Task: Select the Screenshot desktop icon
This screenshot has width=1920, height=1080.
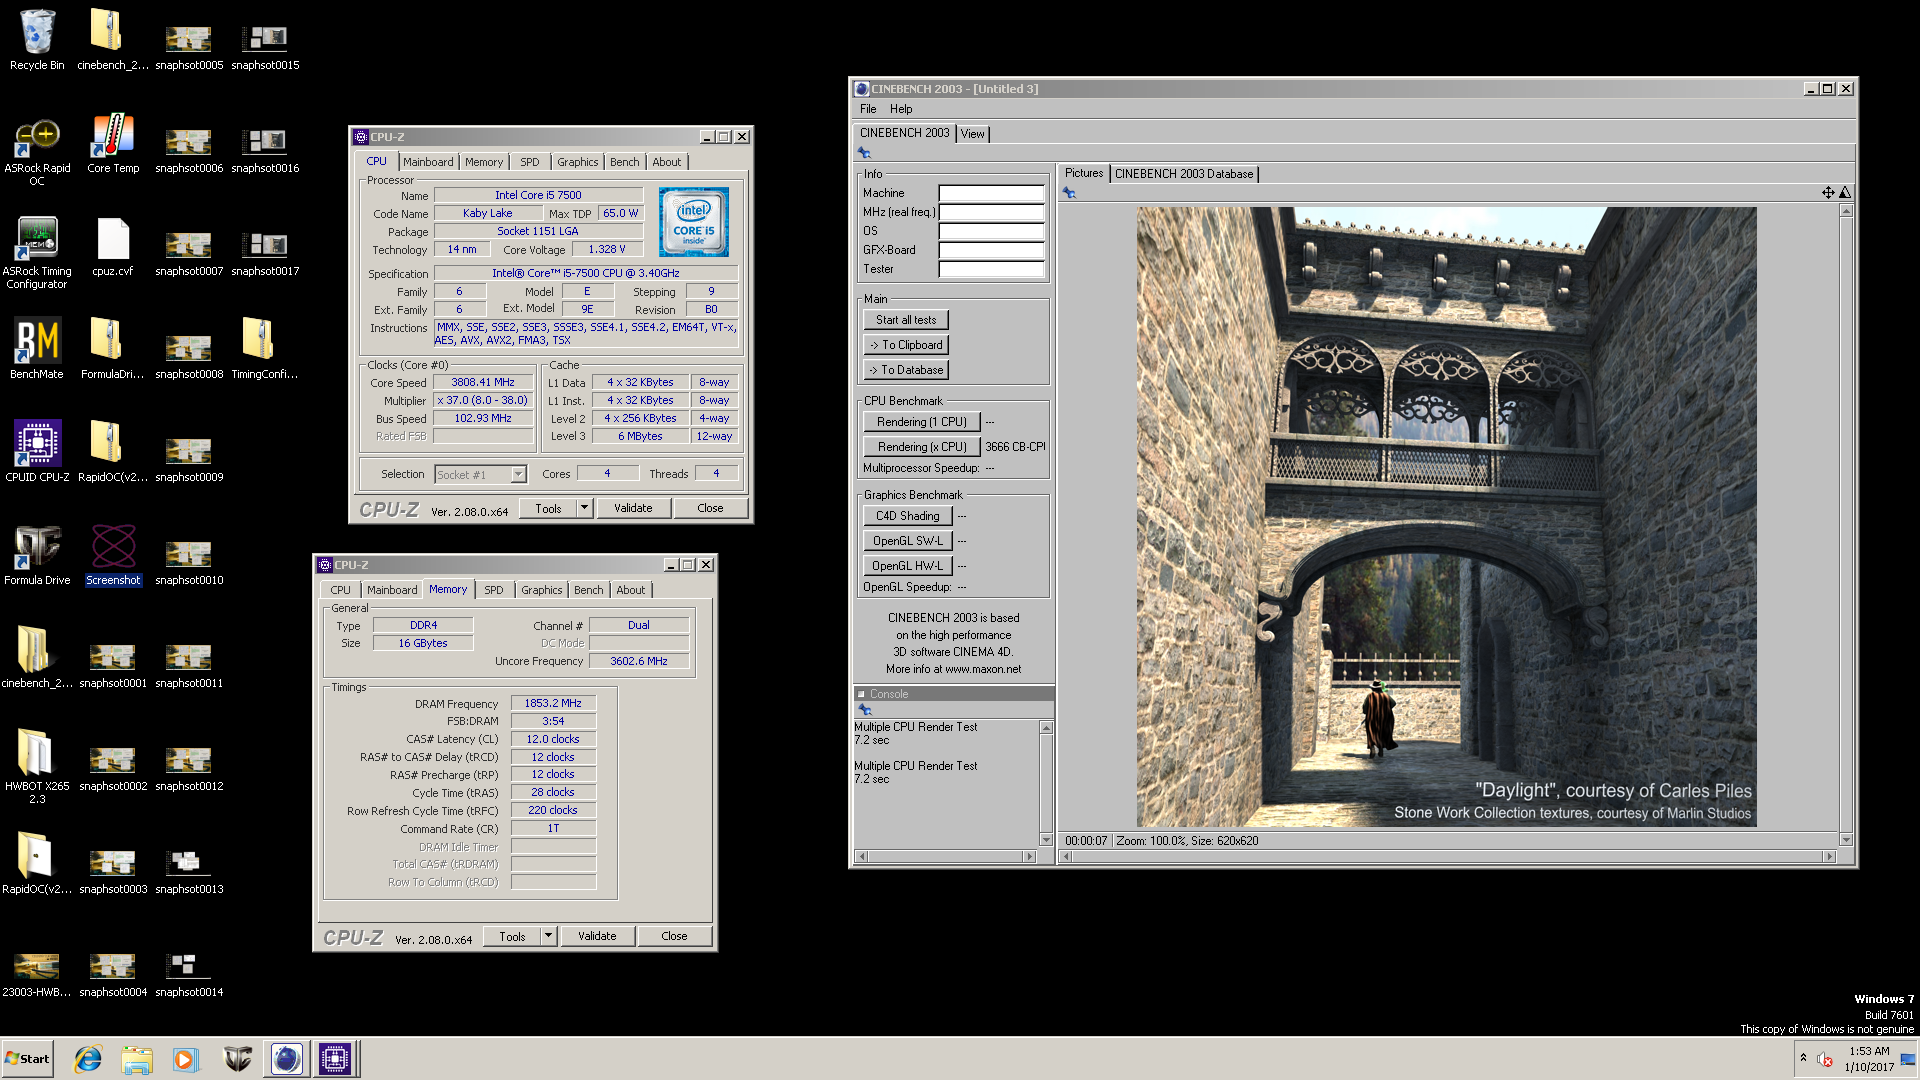Action: tap(113, 555)
